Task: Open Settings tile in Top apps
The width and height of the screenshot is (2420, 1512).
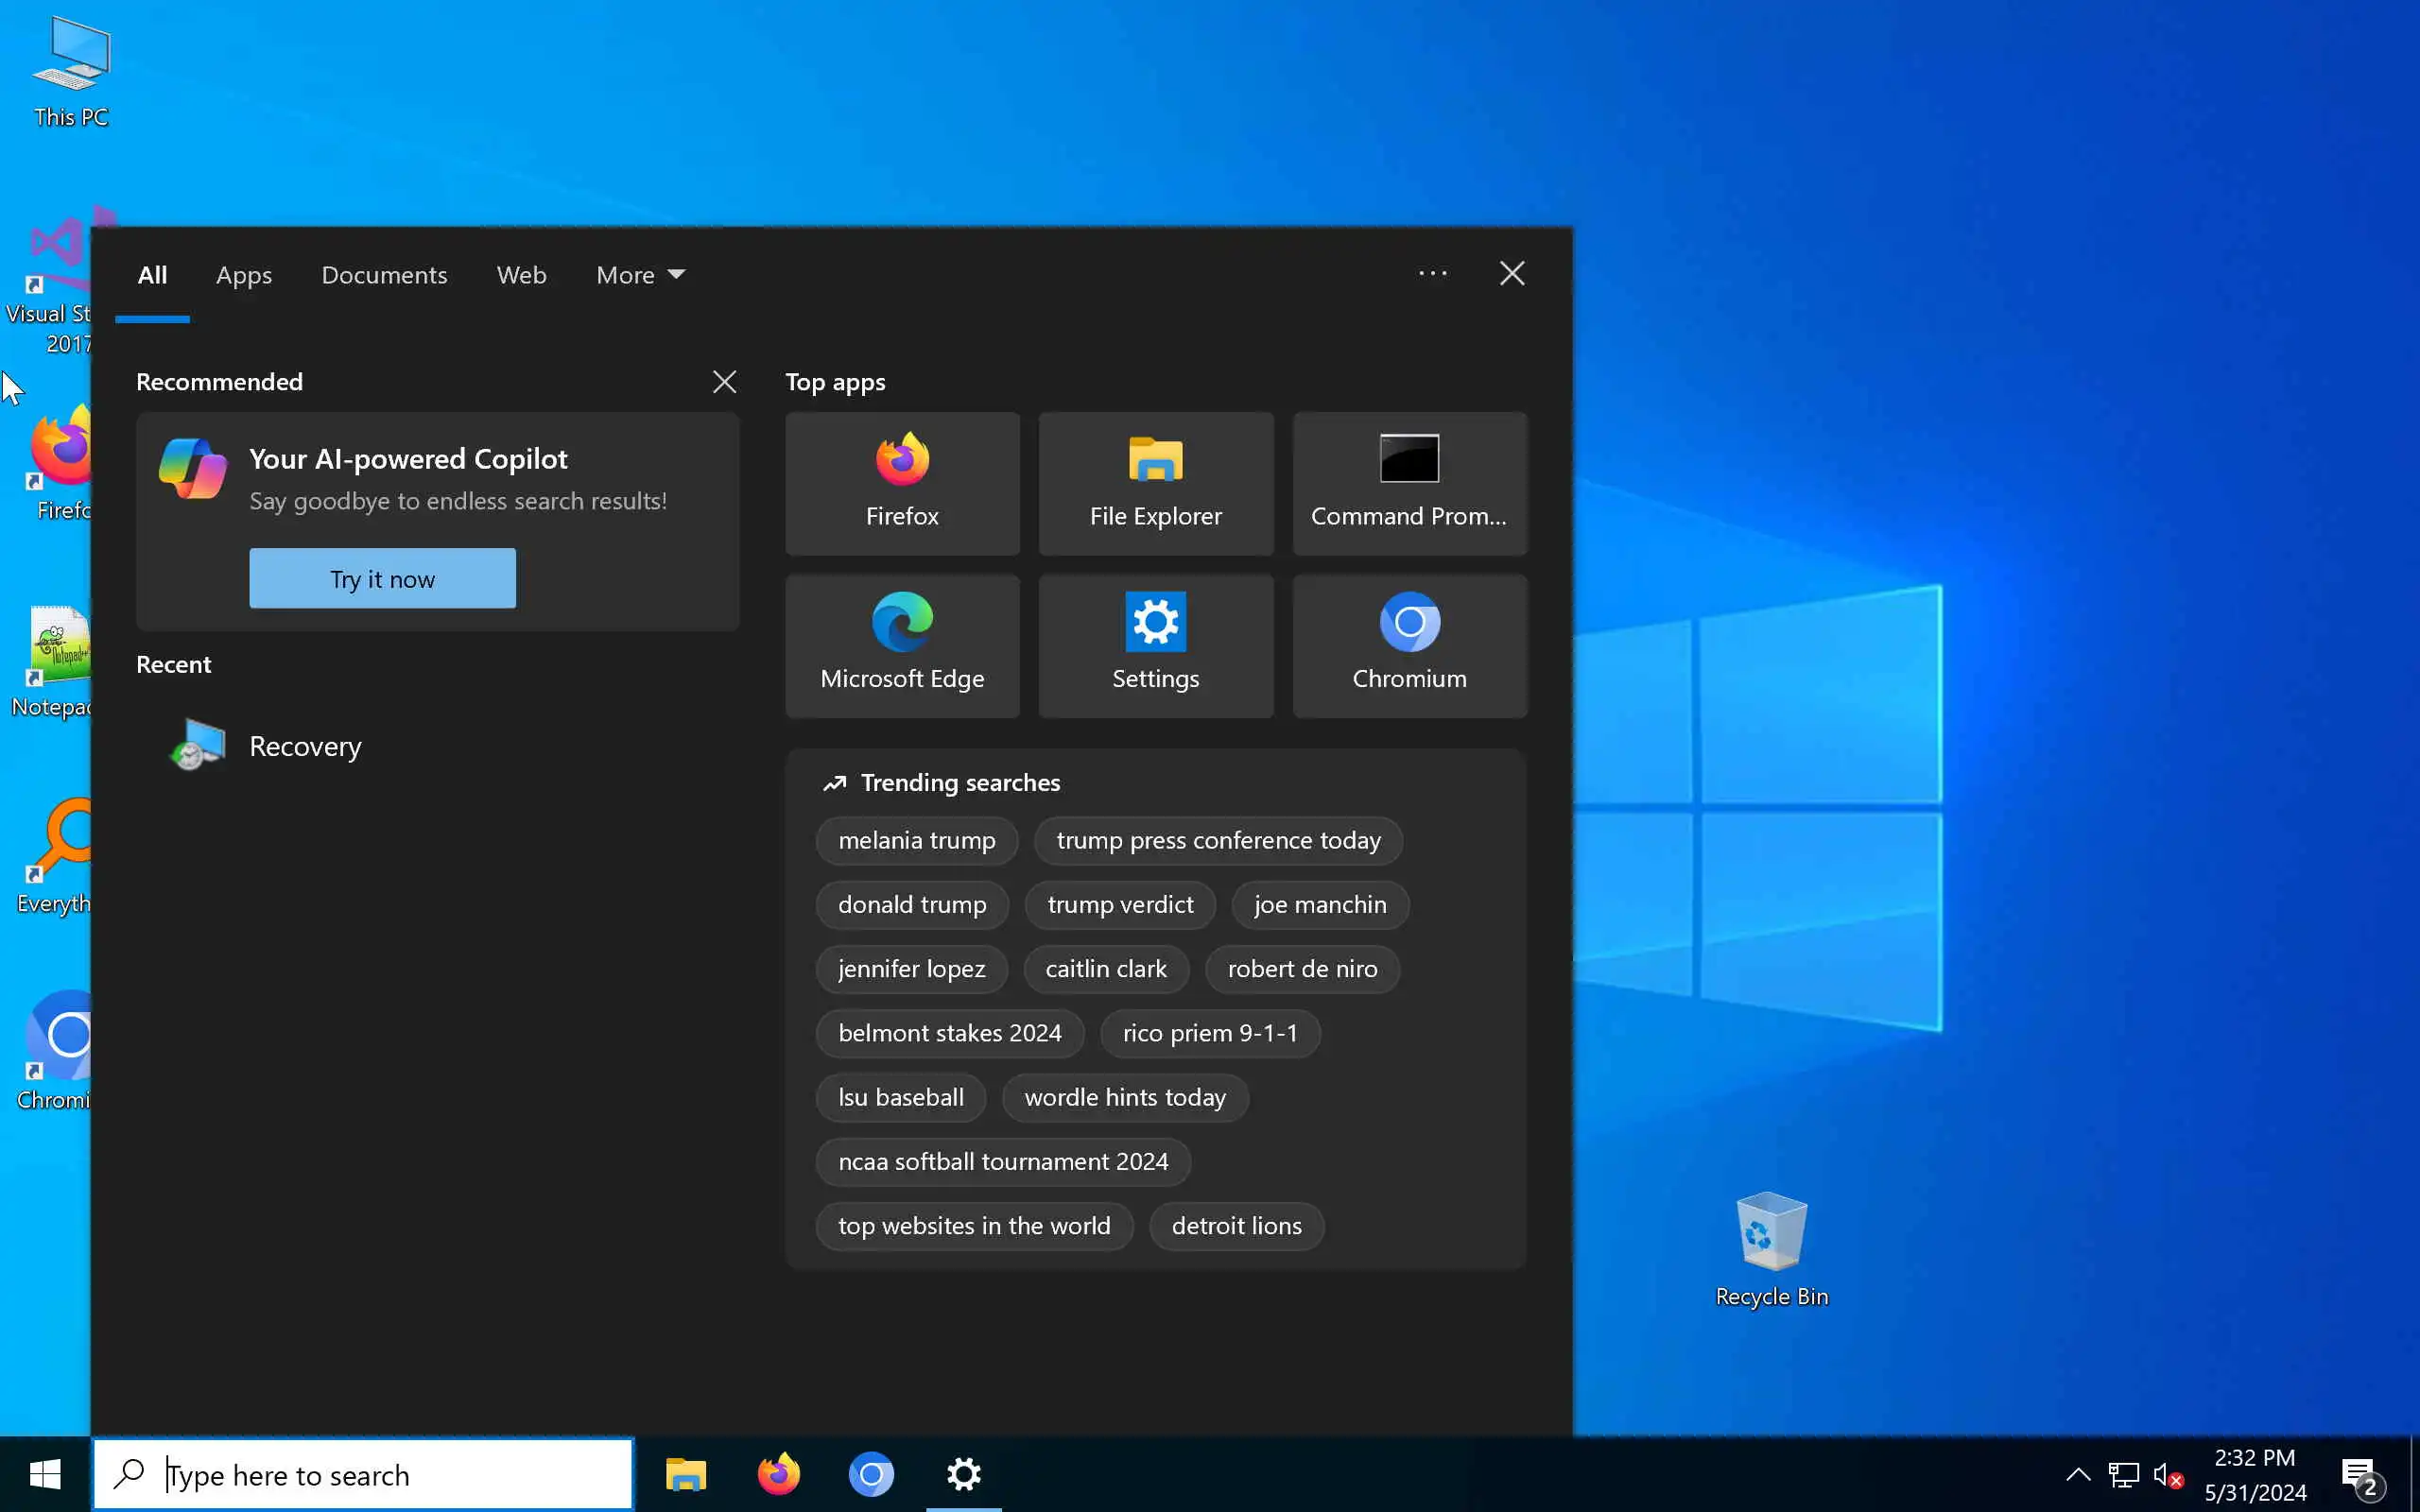Action: (x=1155, y=645)
